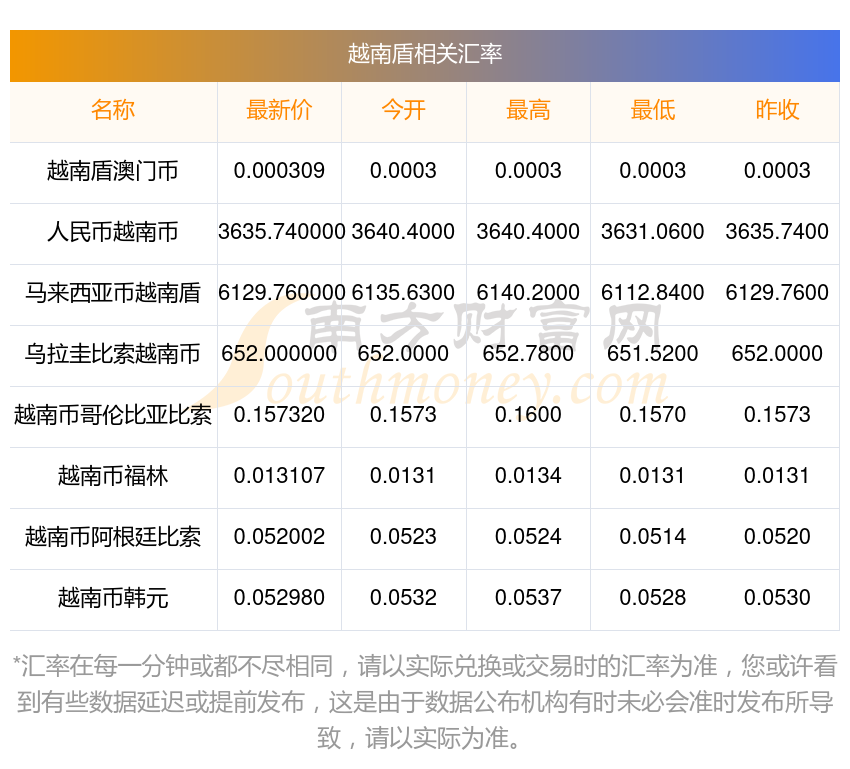This screenshot has height=769, width=850.
Task: Select the 最高 column header
Action: tap(528, 110)
